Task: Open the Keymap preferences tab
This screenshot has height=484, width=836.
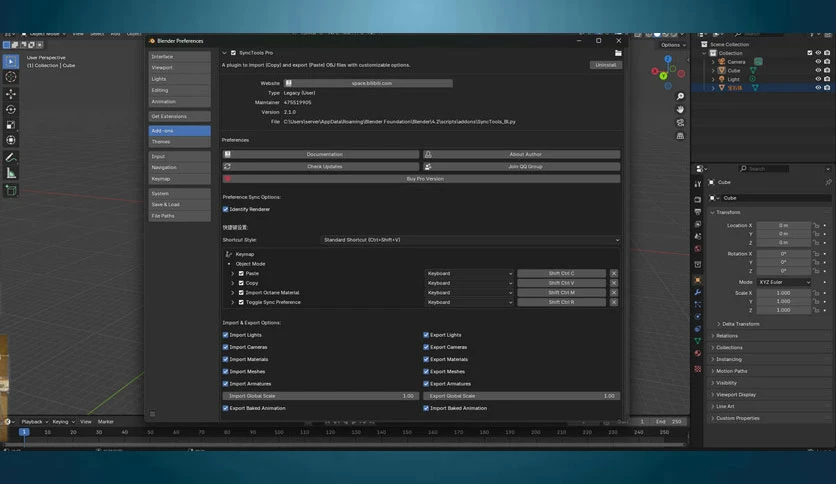Action: click(179, 179)
